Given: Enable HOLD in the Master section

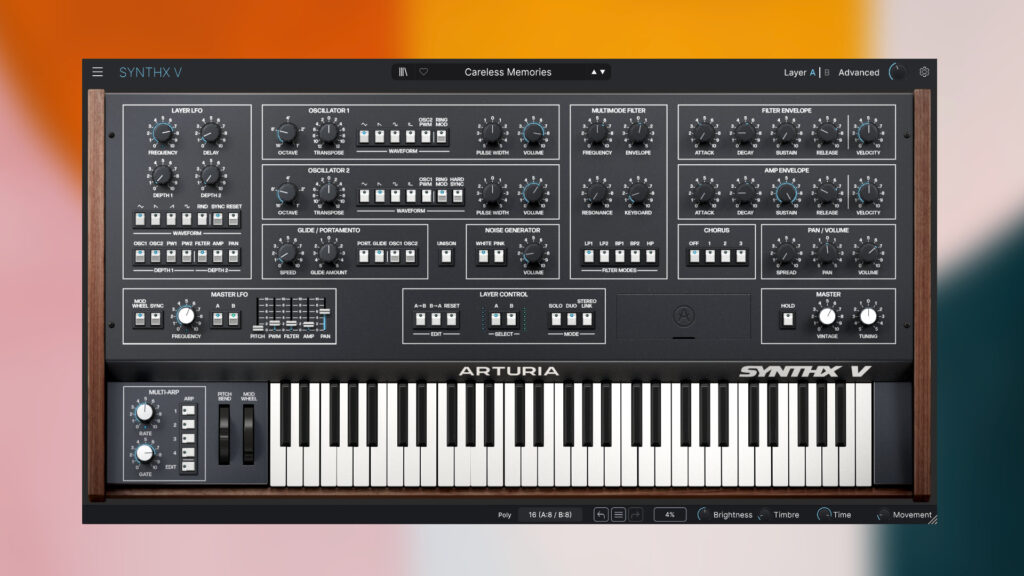Looking at the screenshot, I should click(x=789, y=318).
